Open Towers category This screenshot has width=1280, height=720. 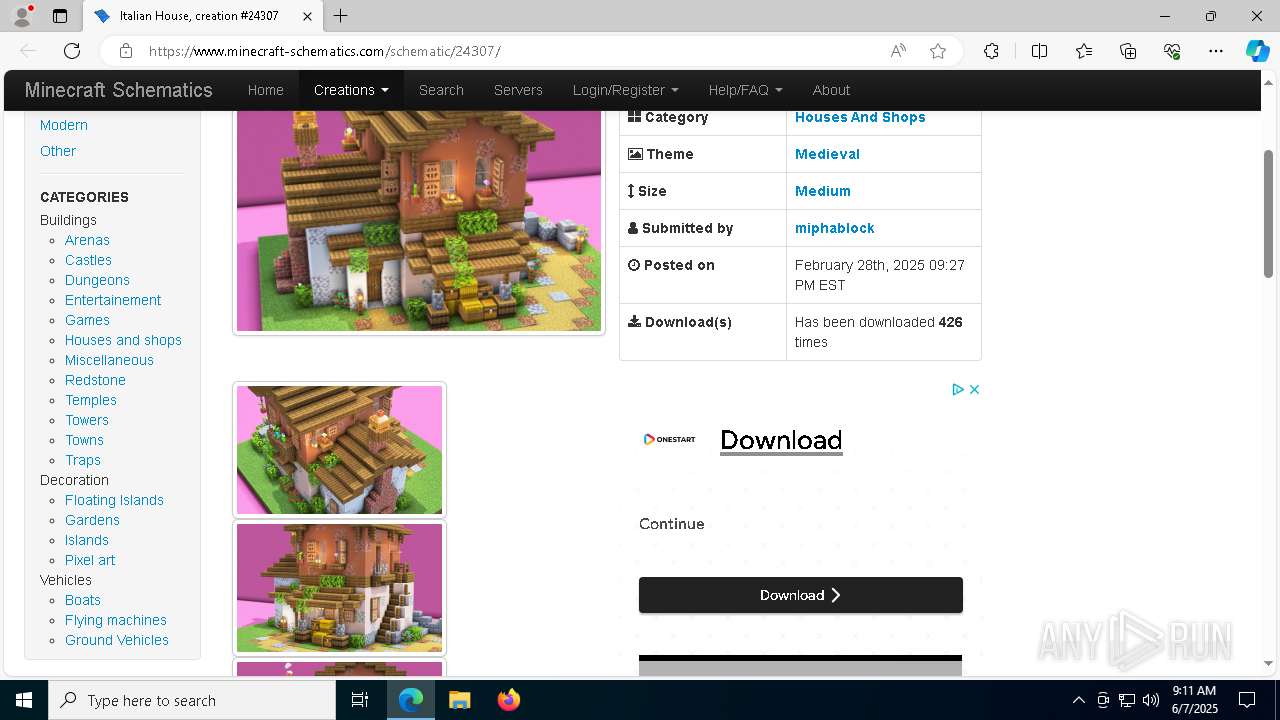(x=87, y=420)
